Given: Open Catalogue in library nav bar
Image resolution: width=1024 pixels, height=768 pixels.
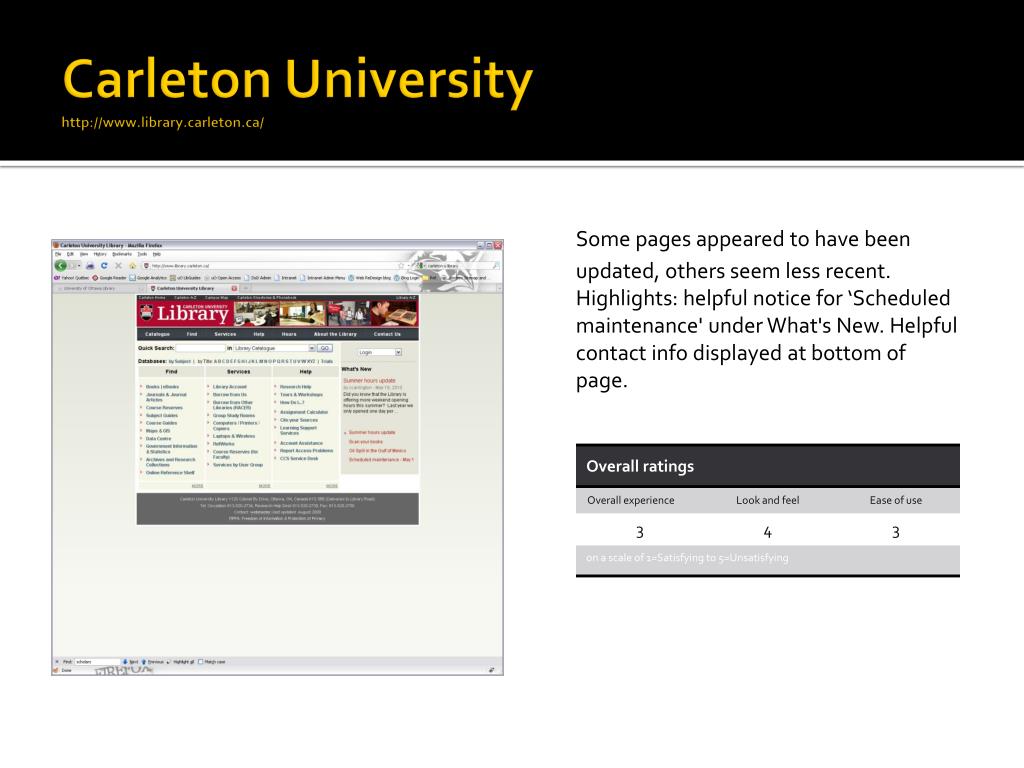Looking at the screenshot, I should pyautogui.click(x=157, y=334).
